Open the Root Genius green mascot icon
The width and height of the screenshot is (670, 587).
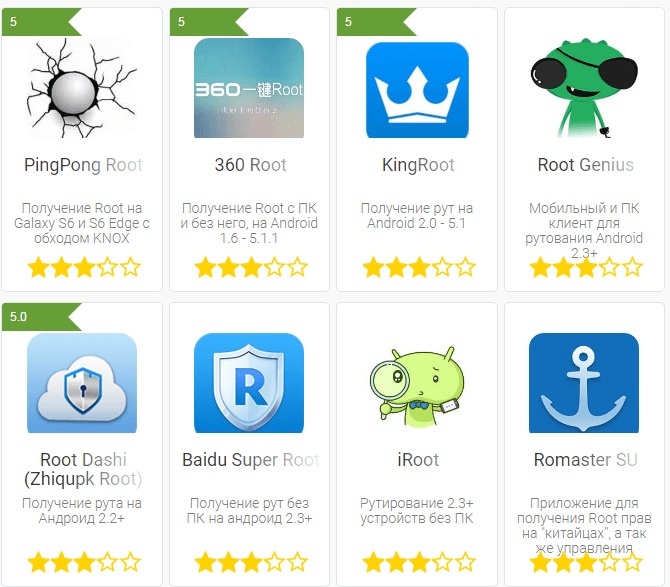(584, 88)
